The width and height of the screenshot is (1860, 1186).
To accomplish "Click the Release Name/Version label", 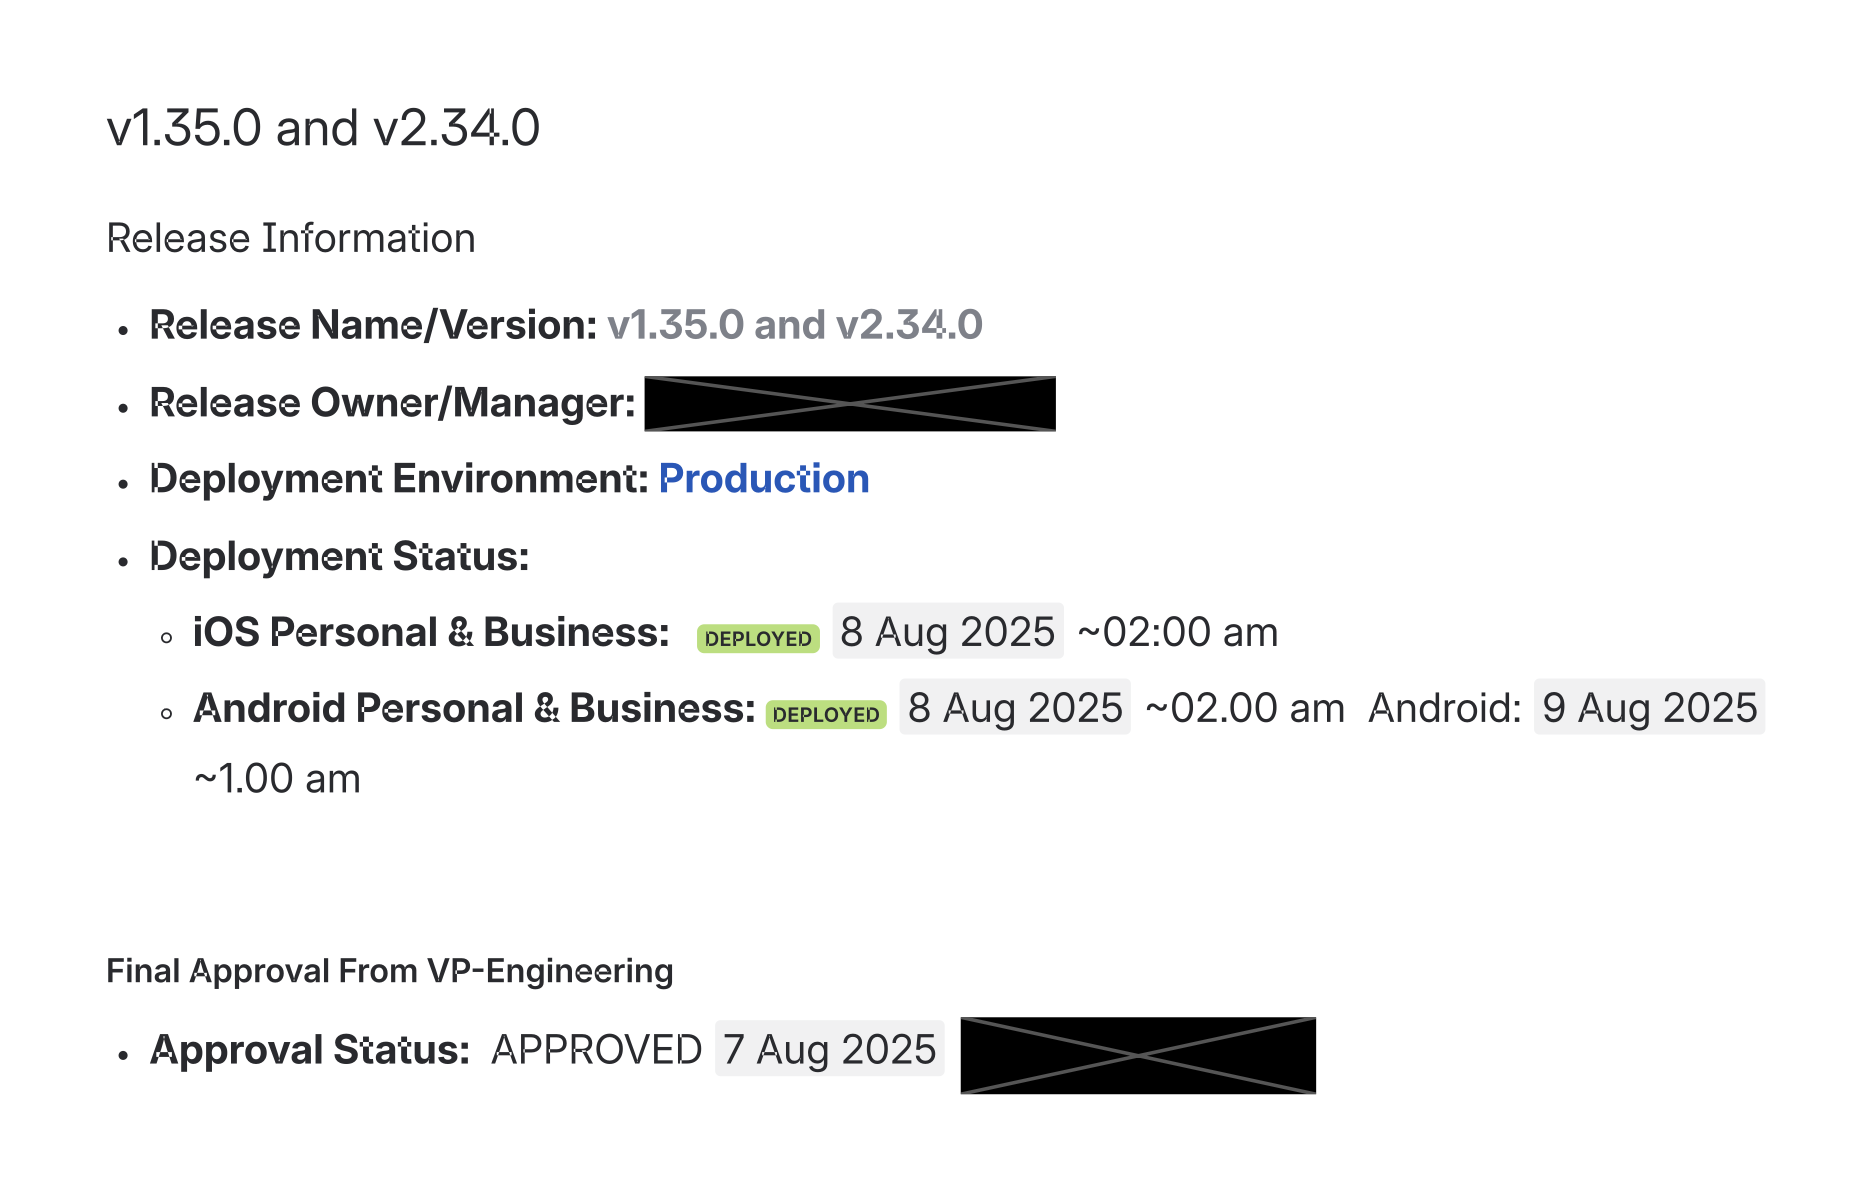I will point(373,325).
